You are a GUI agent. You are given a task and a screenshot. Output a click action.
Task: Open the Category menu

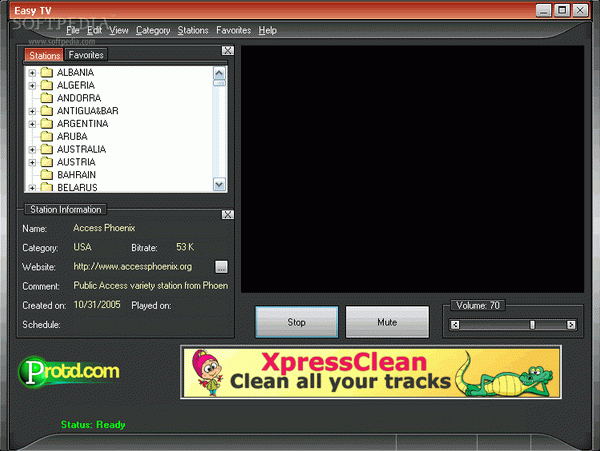[153, 30]
